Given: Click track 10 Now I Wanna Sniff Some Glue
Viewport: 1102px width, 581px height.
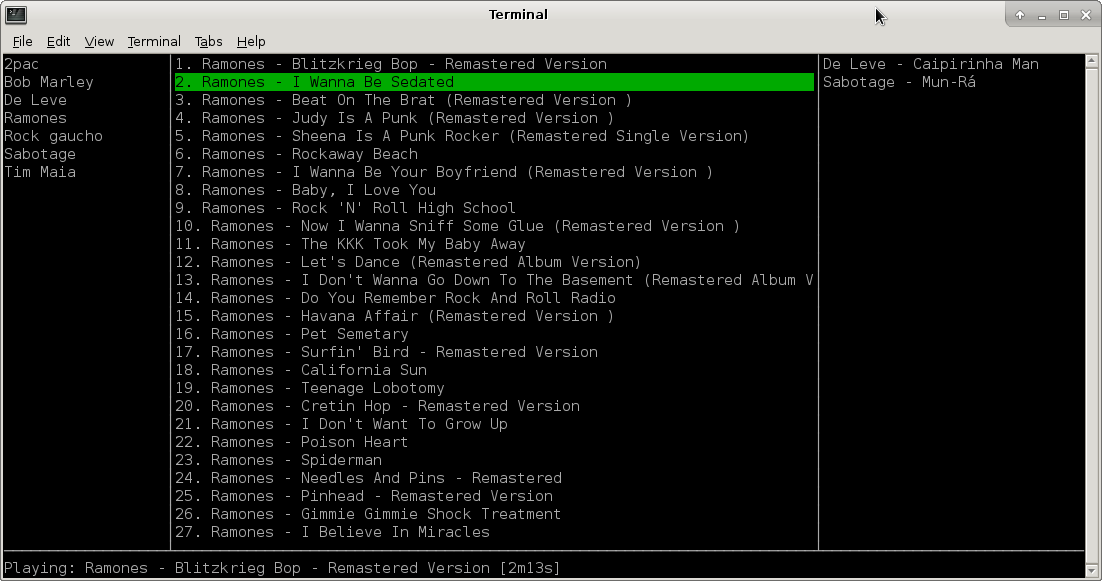Looking at the screenshot, I should [x=458, y=226].
